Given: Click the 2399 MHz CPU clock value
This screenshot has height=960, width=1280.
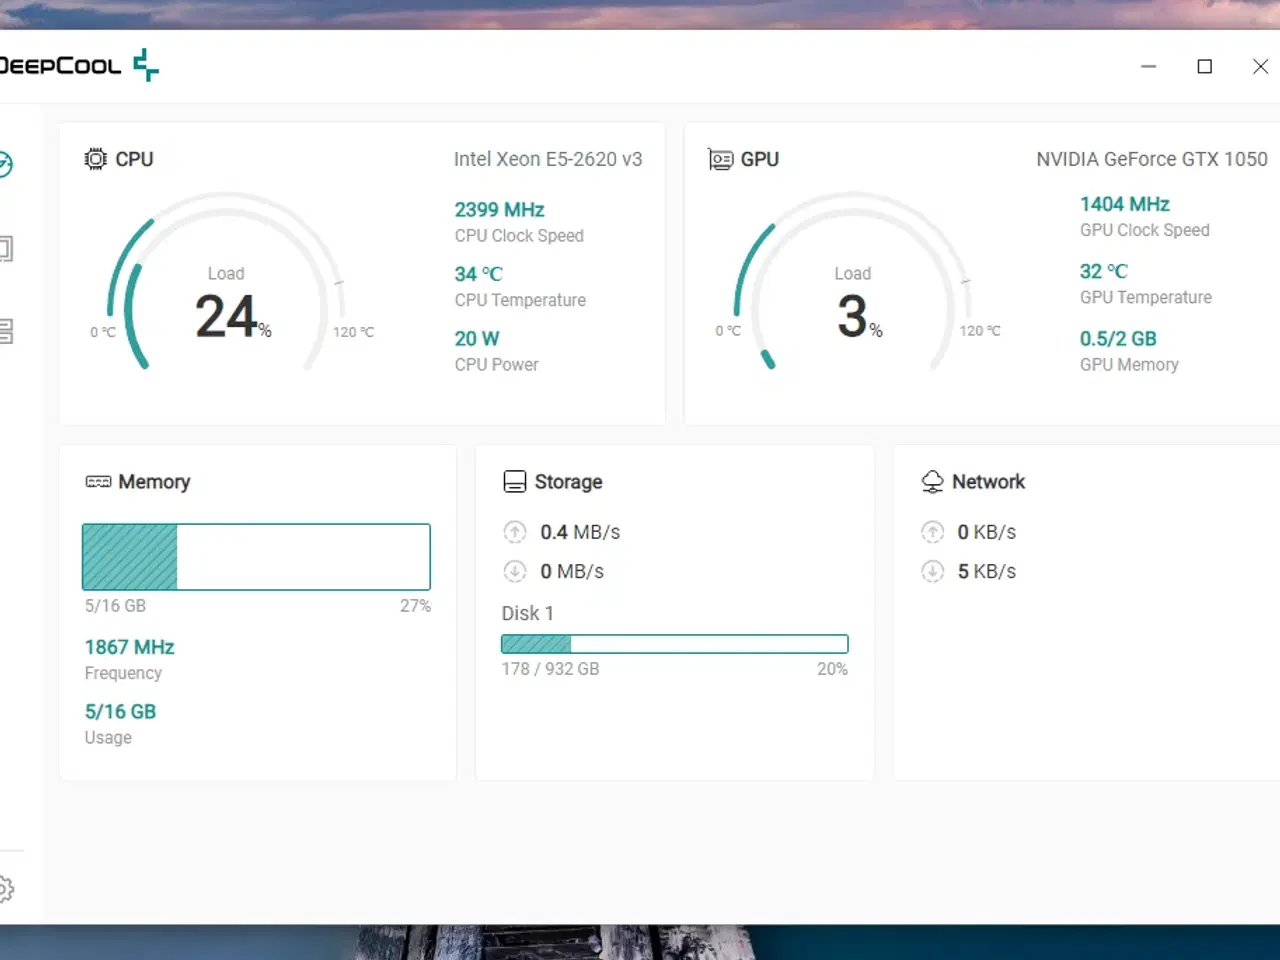Looking at the screenshot, I should [x=499, y=210].
